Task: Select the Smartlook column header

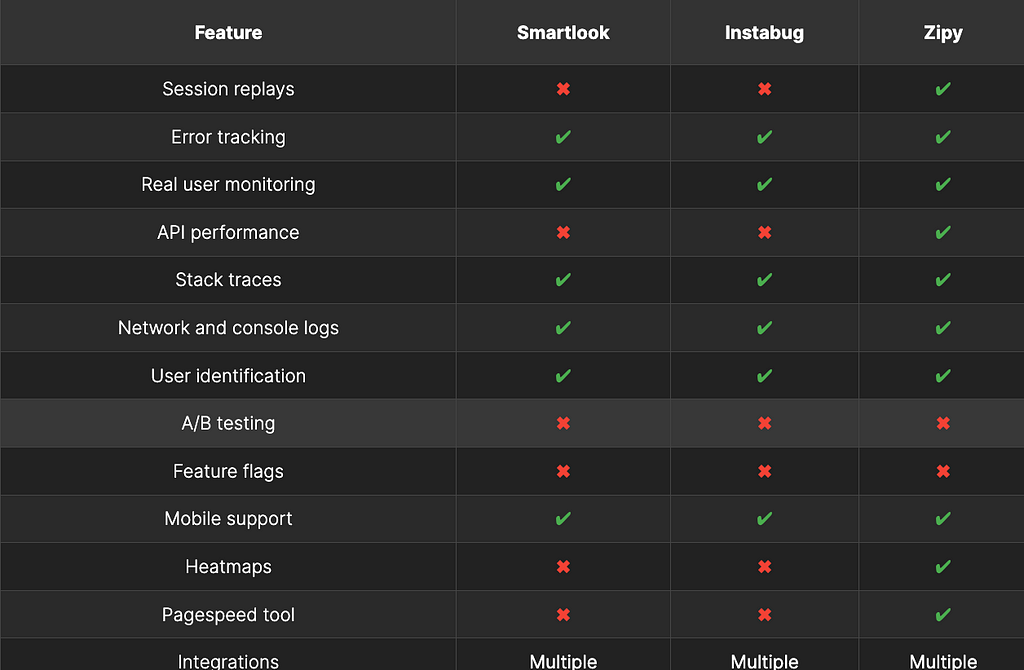Action: pyautogui.click(x=563, y=33)
